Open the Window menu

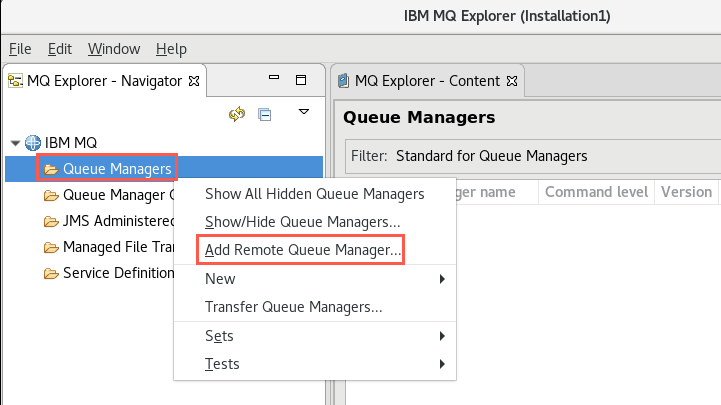(x=114, y=49)
